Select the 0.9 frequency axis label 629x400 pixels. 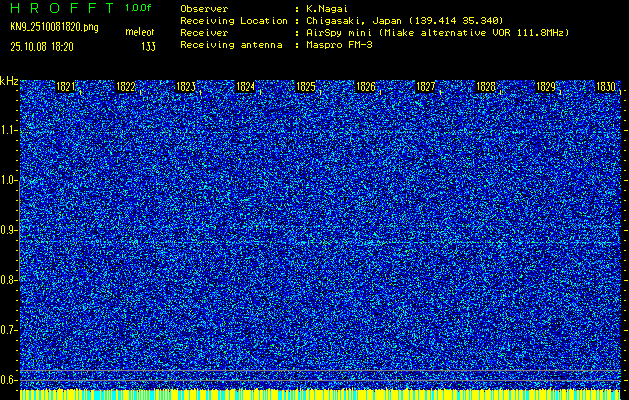9,230
